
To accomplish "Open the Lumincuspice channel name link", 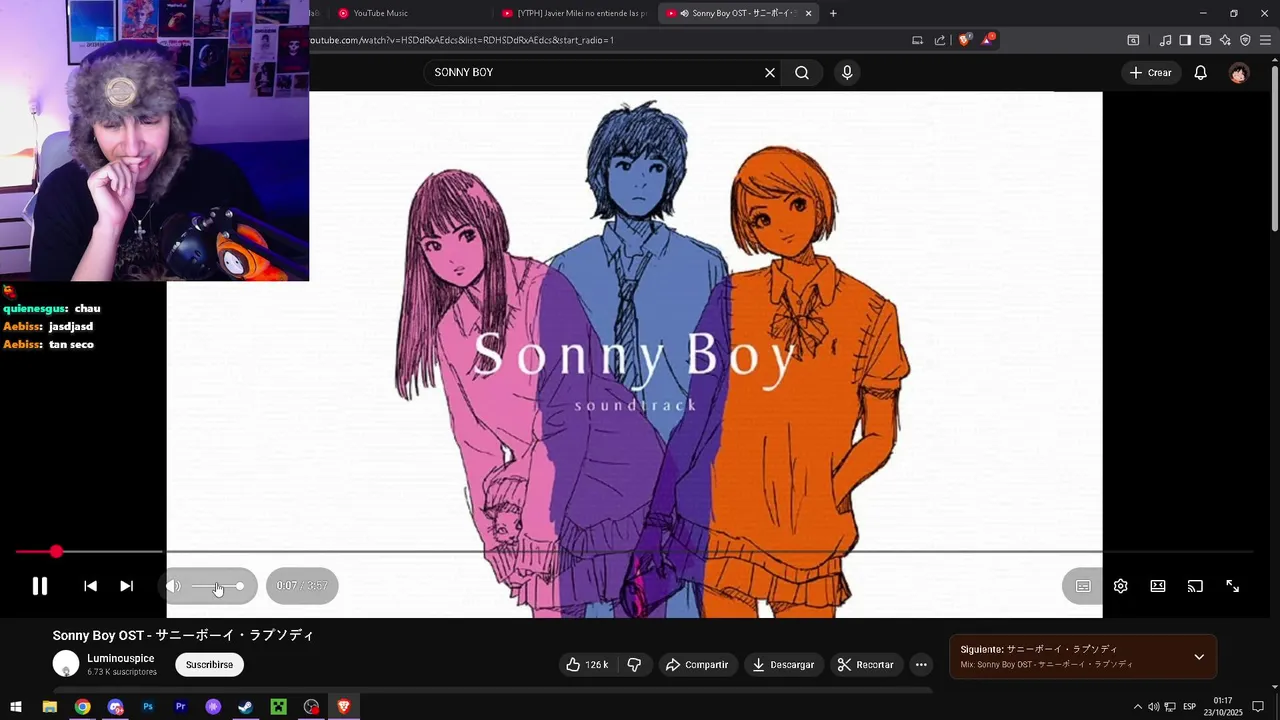I will [x=120, y=658].
